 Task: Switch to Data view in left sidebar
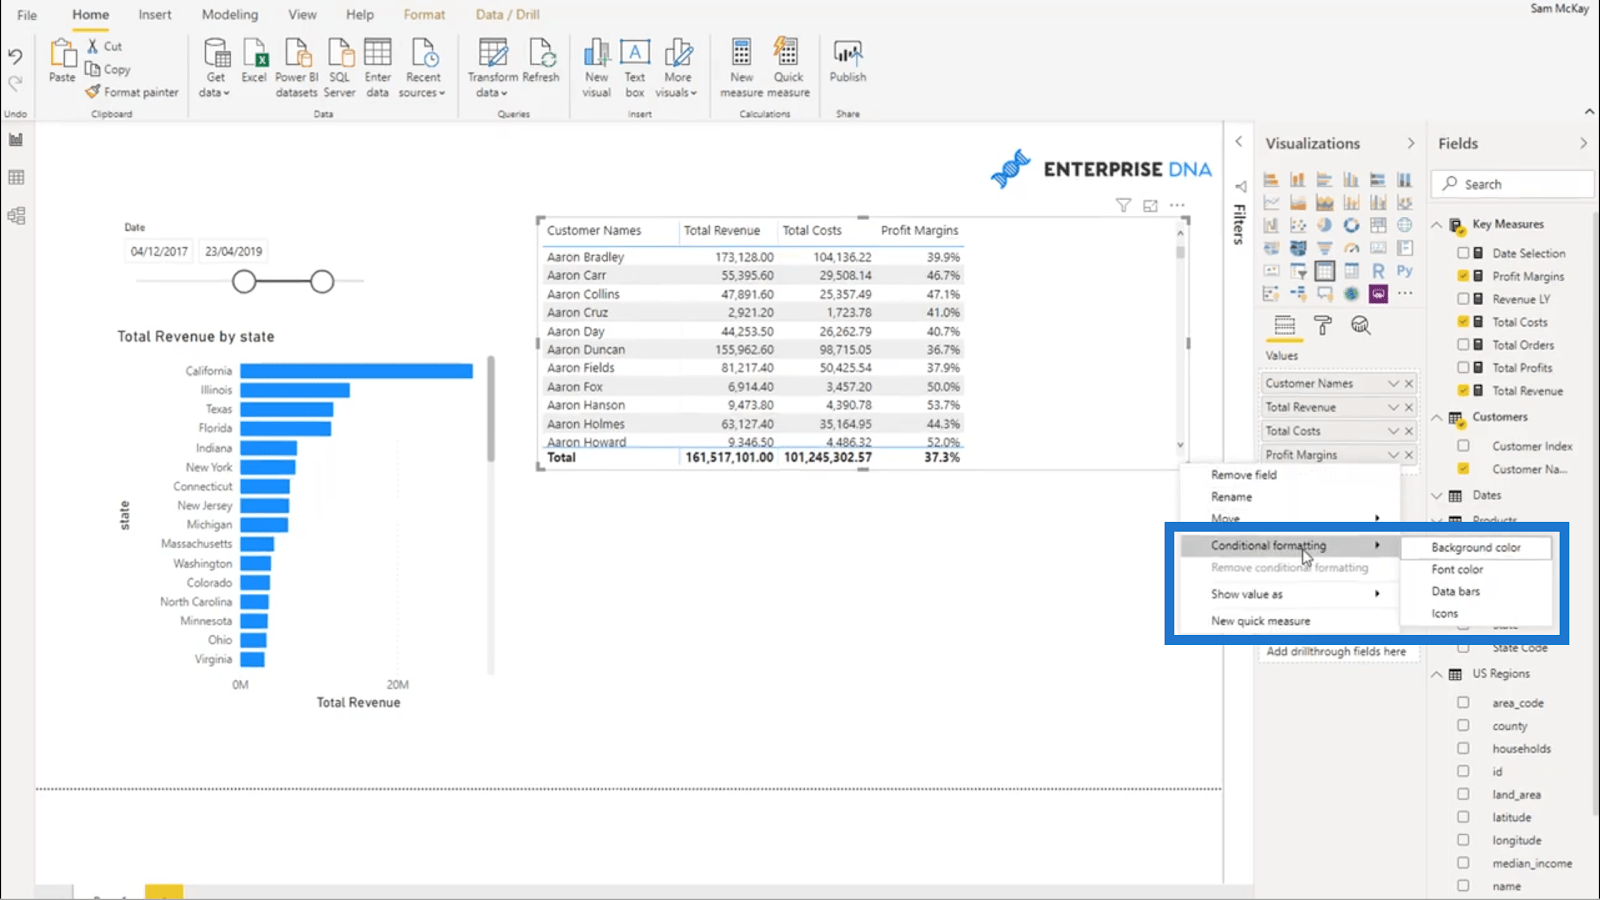[x=16, y=178]
